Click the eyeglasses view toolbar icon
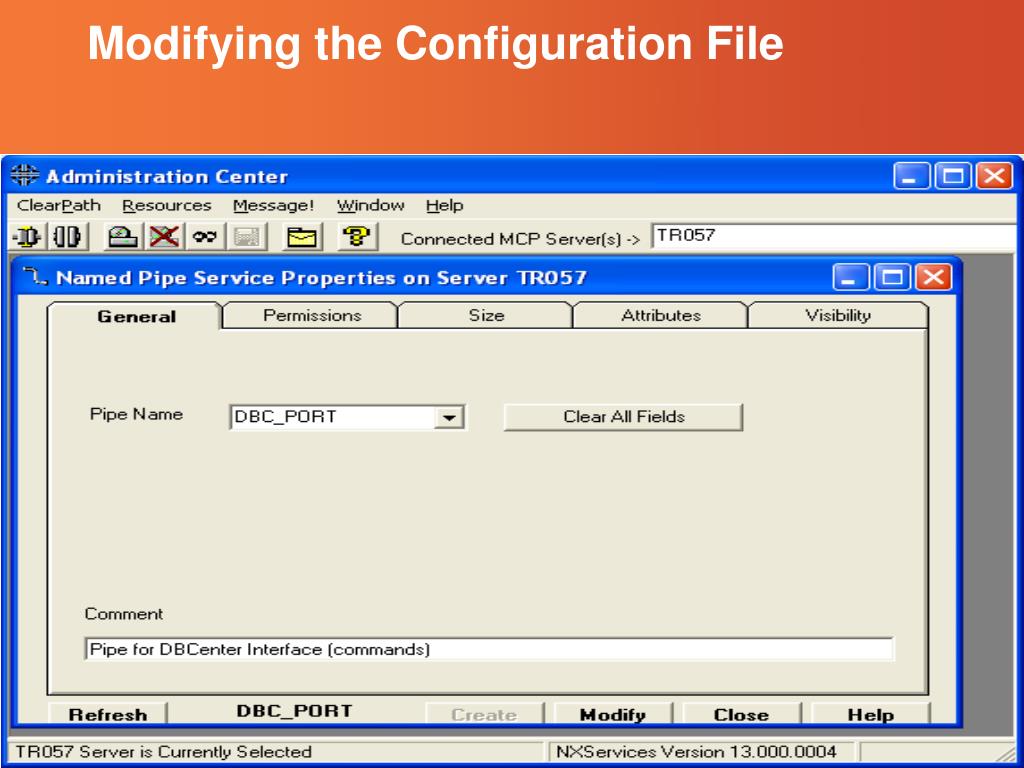Viewport: 1024px width, 768px height. 204,236
